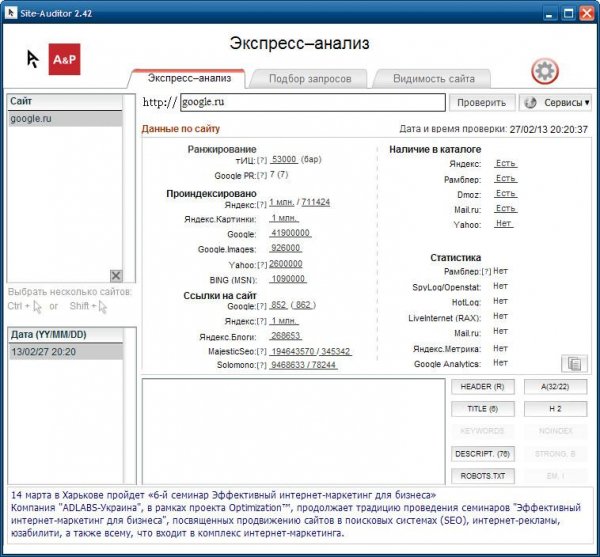Open the Yahoo catalog Нет link
This screenshot has height=557, width=600.
coord(504,223)
